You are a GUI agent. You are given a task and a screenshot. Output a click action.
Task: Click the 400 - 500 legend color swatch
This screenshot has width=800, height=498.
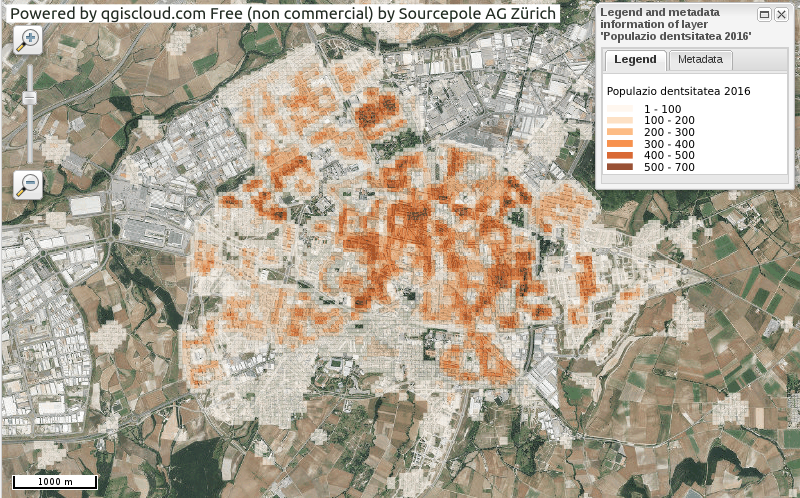click(620, 155)
